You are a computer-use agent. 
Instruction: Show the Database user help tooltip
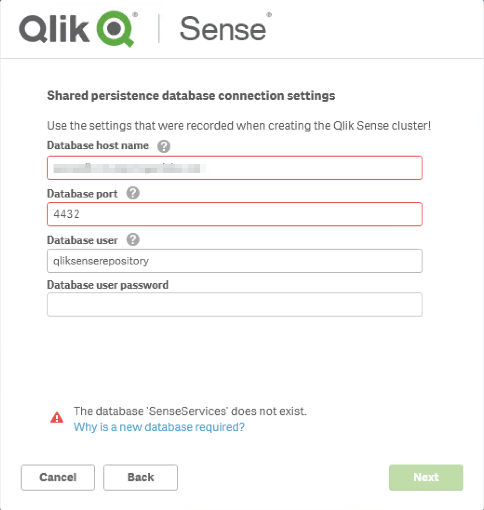click(133, 240)
